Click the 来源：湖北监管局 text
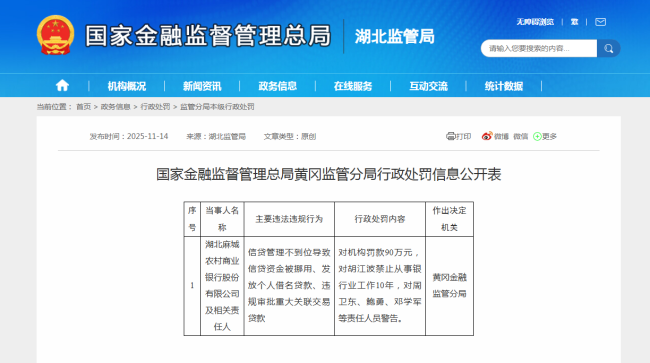 (216, 136)
